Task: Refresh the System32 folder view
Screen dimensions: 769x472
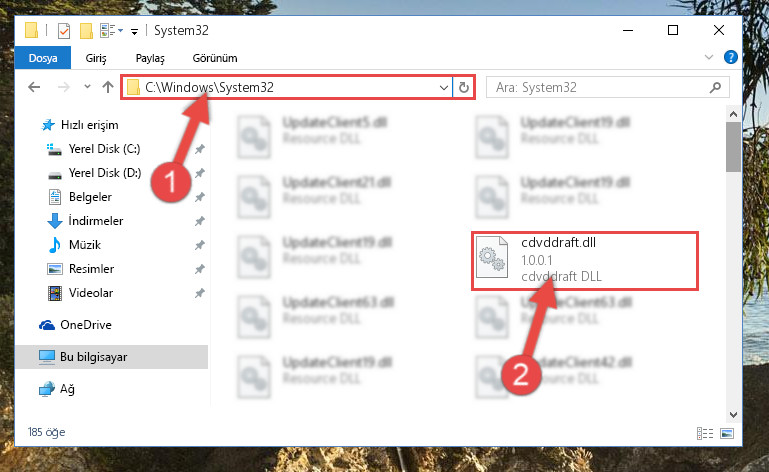Action: click(463, 88)
